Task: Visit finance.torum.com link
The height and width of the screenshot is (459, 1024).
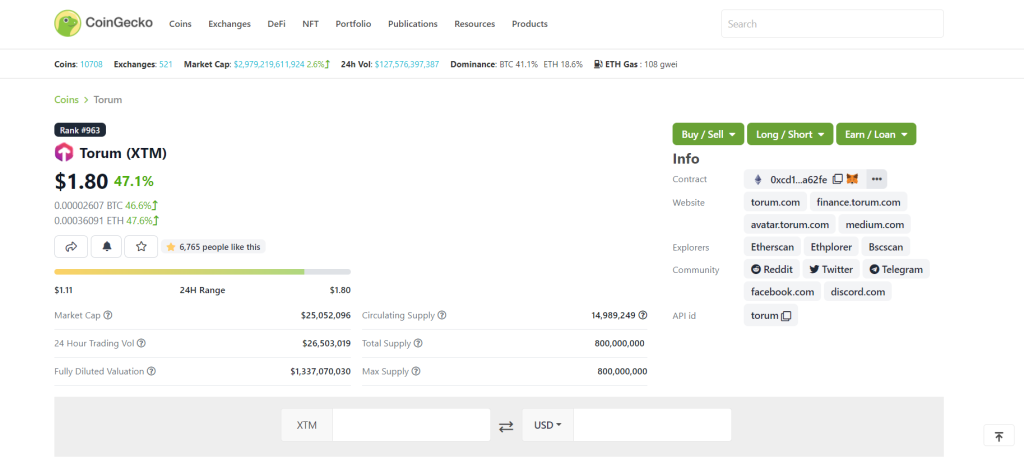Action: tap(859, 202)
